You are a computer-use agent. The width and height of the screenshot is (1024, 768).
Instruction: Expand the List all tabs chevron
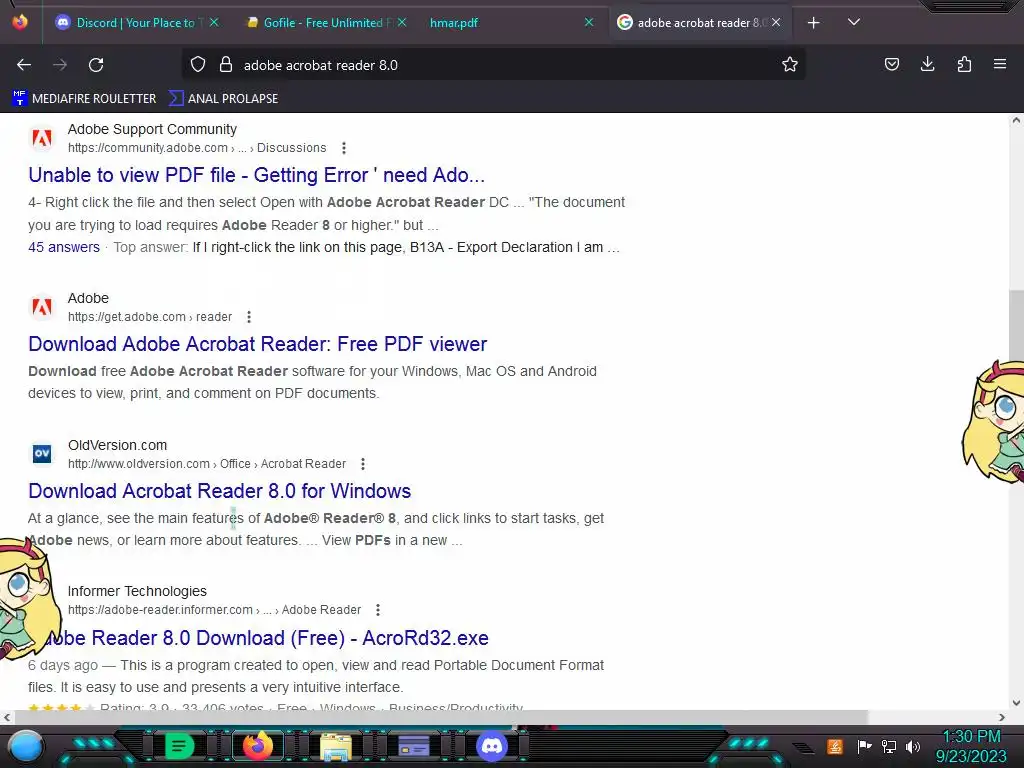tap(854, 22)
